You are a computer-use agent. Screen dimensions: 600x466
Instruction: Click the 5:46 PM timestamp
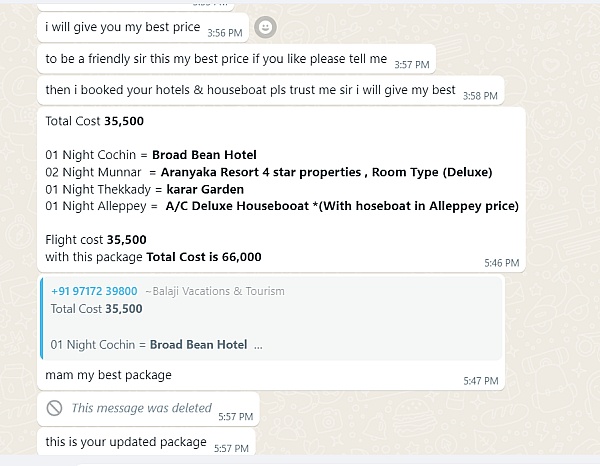pos(502,263)
